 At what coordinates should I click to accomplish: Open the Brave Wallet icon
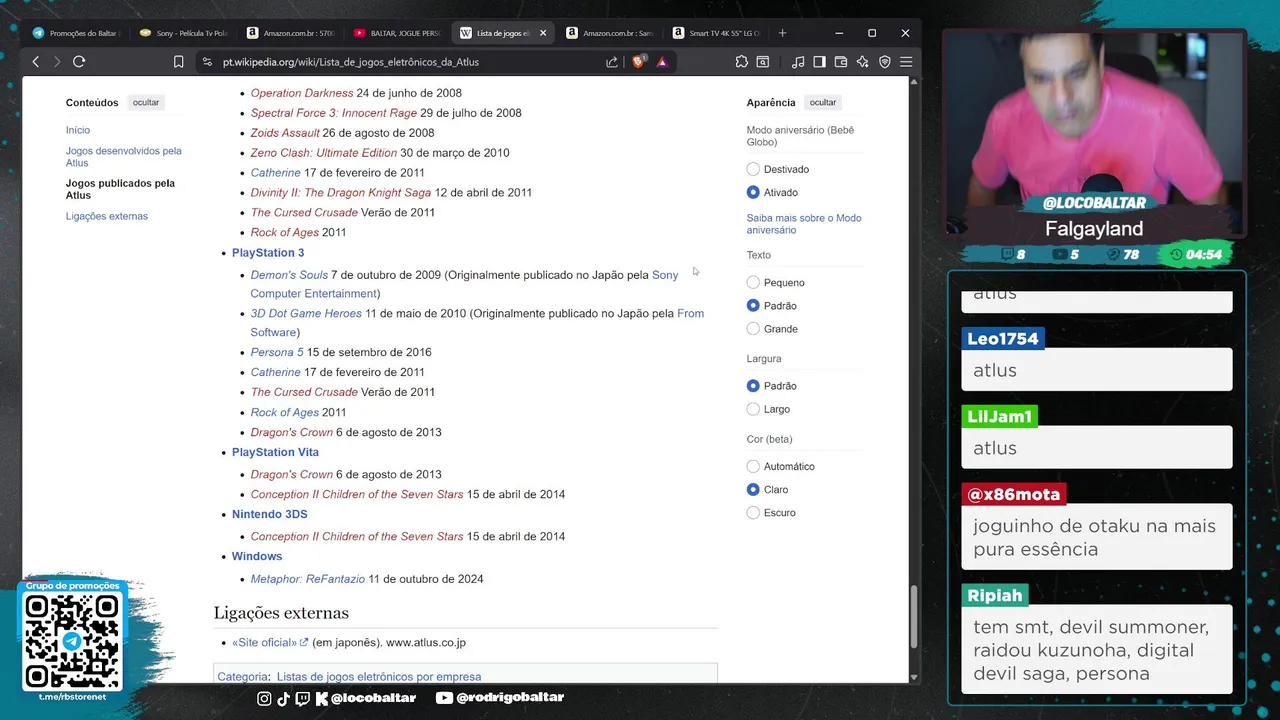pos(841,62)
